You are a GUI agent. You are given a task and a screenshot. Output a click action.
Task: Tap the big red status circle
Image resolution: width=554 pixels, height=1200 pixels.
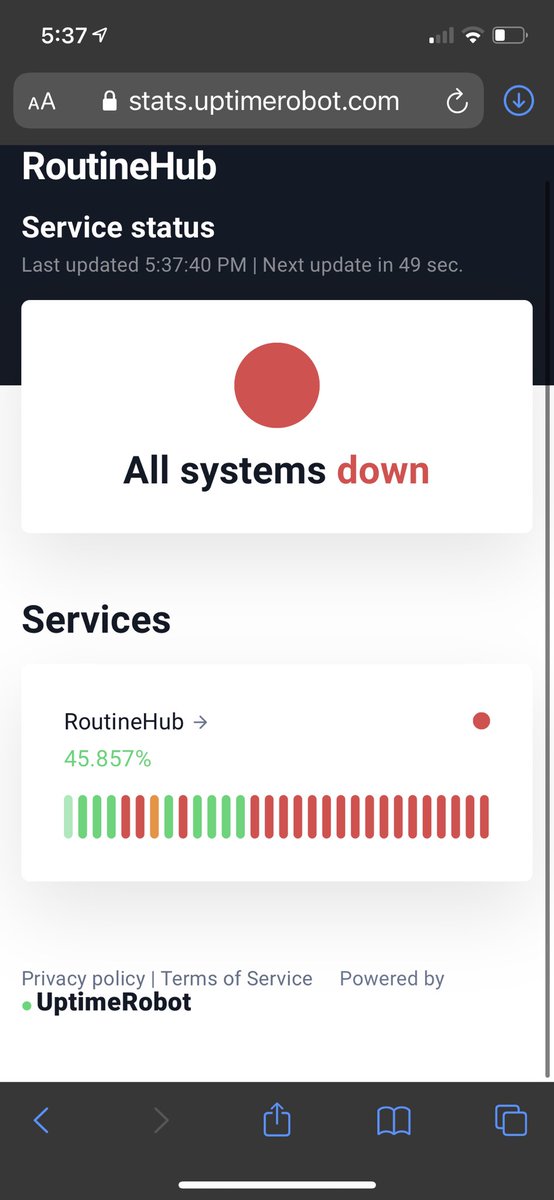277,385
